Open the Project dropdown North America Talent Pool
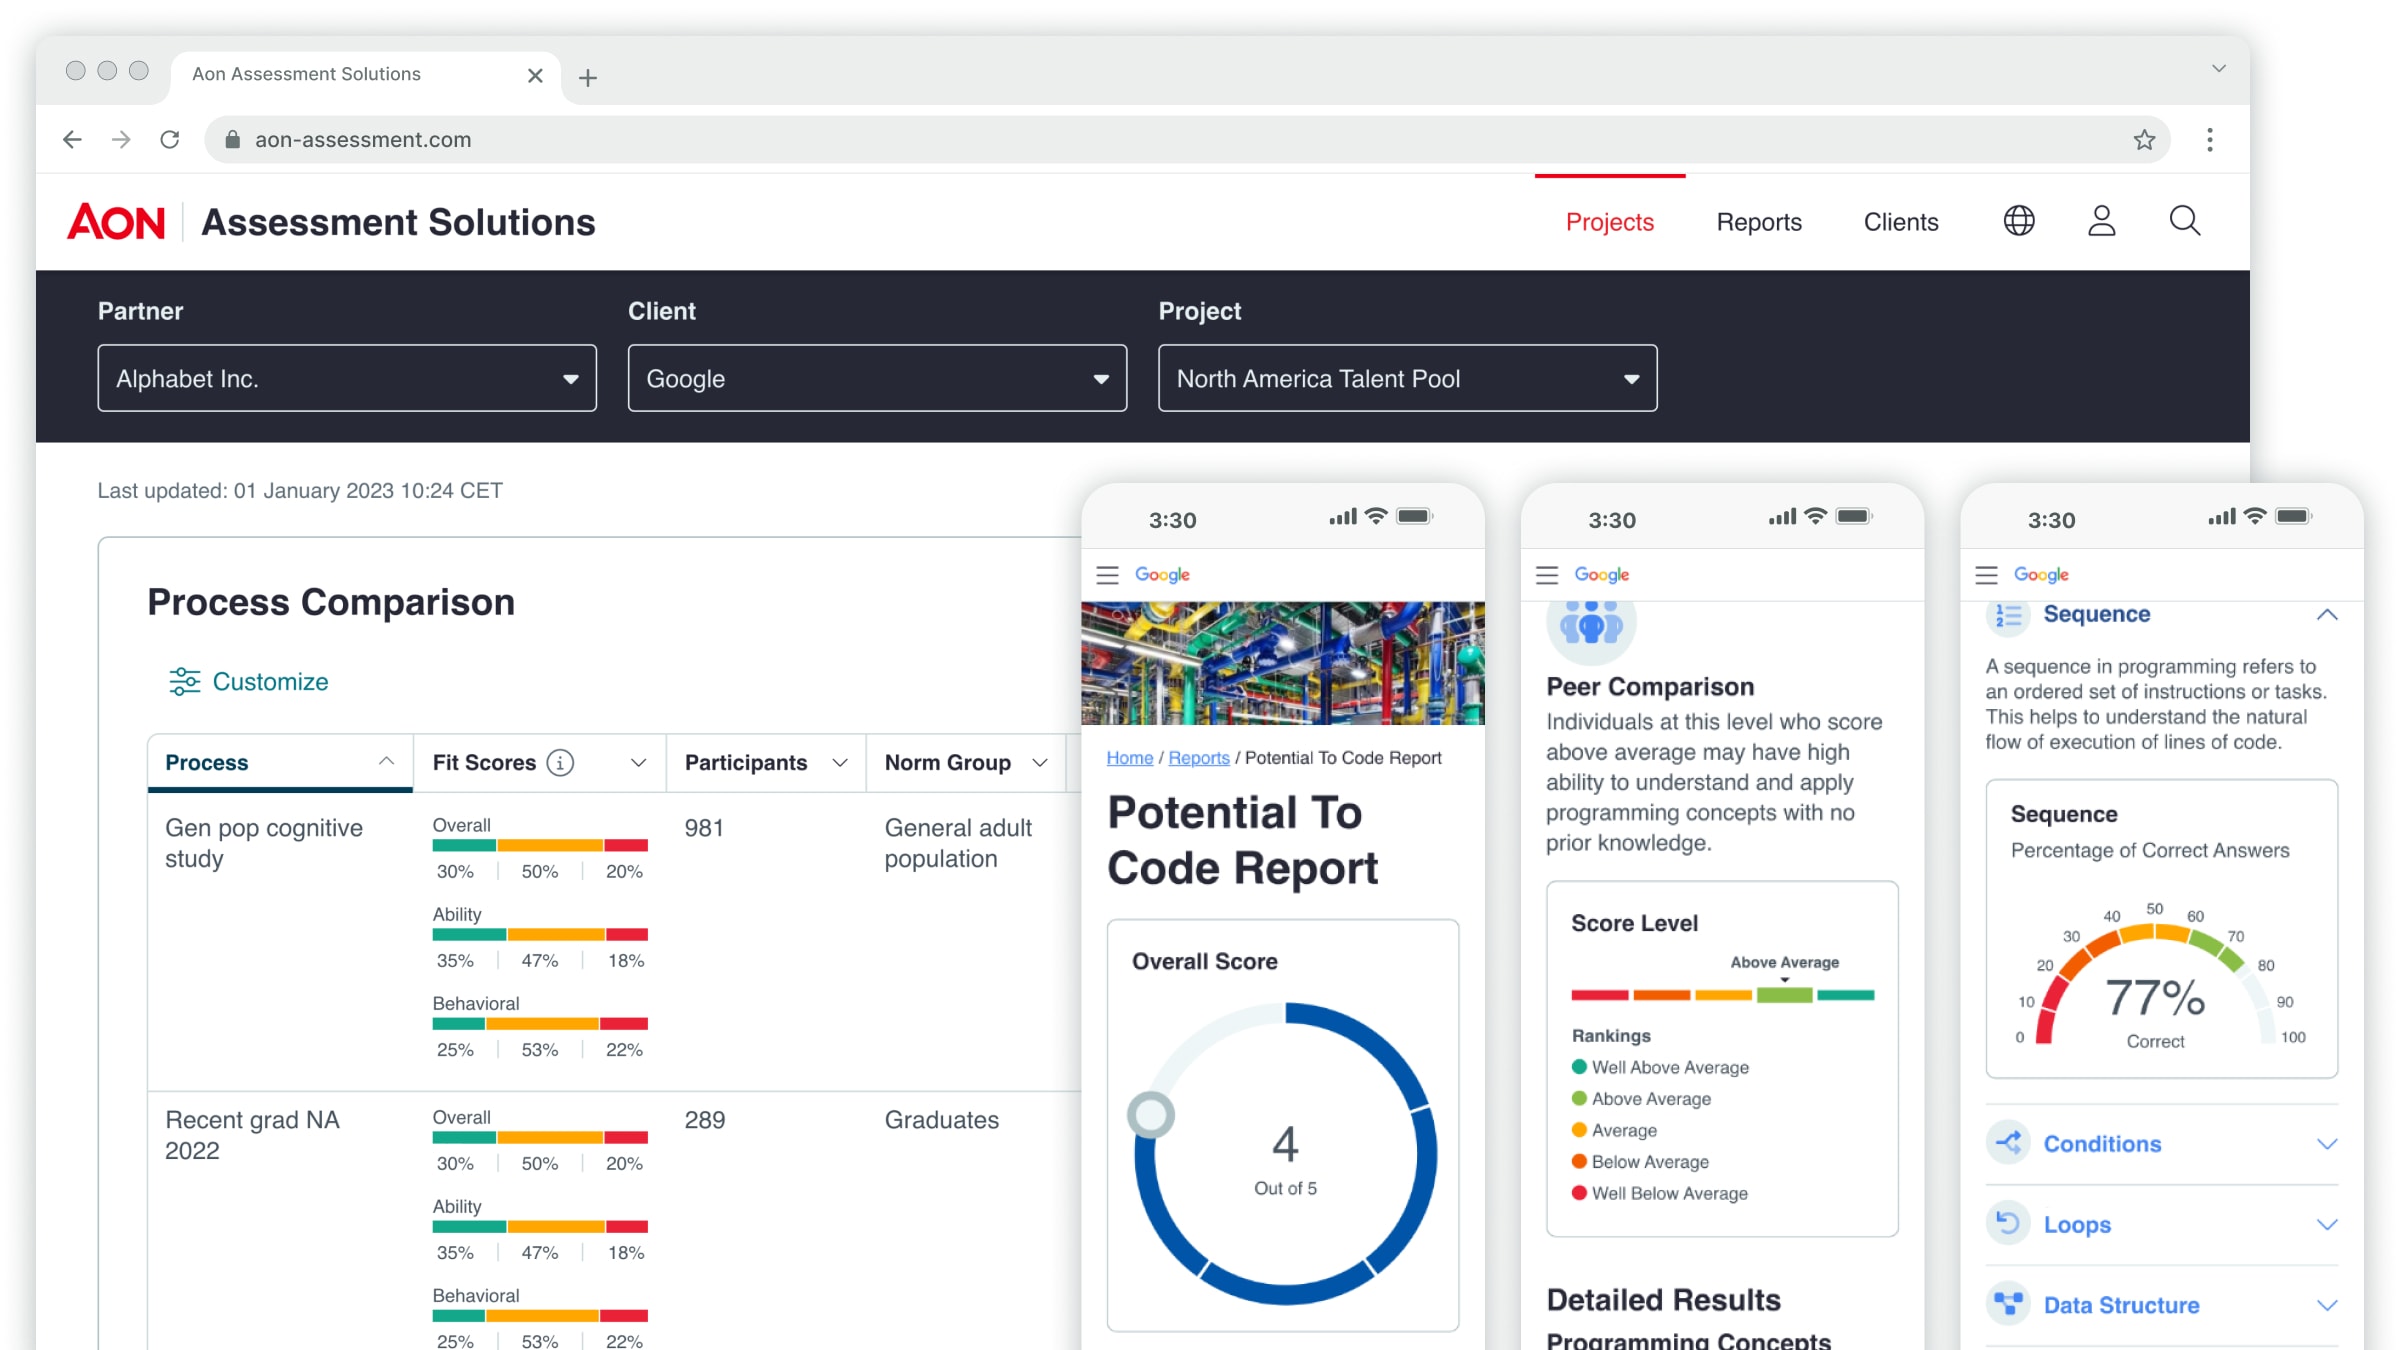Viewport: 2400px width, 1350px height. click(1408, 378)
